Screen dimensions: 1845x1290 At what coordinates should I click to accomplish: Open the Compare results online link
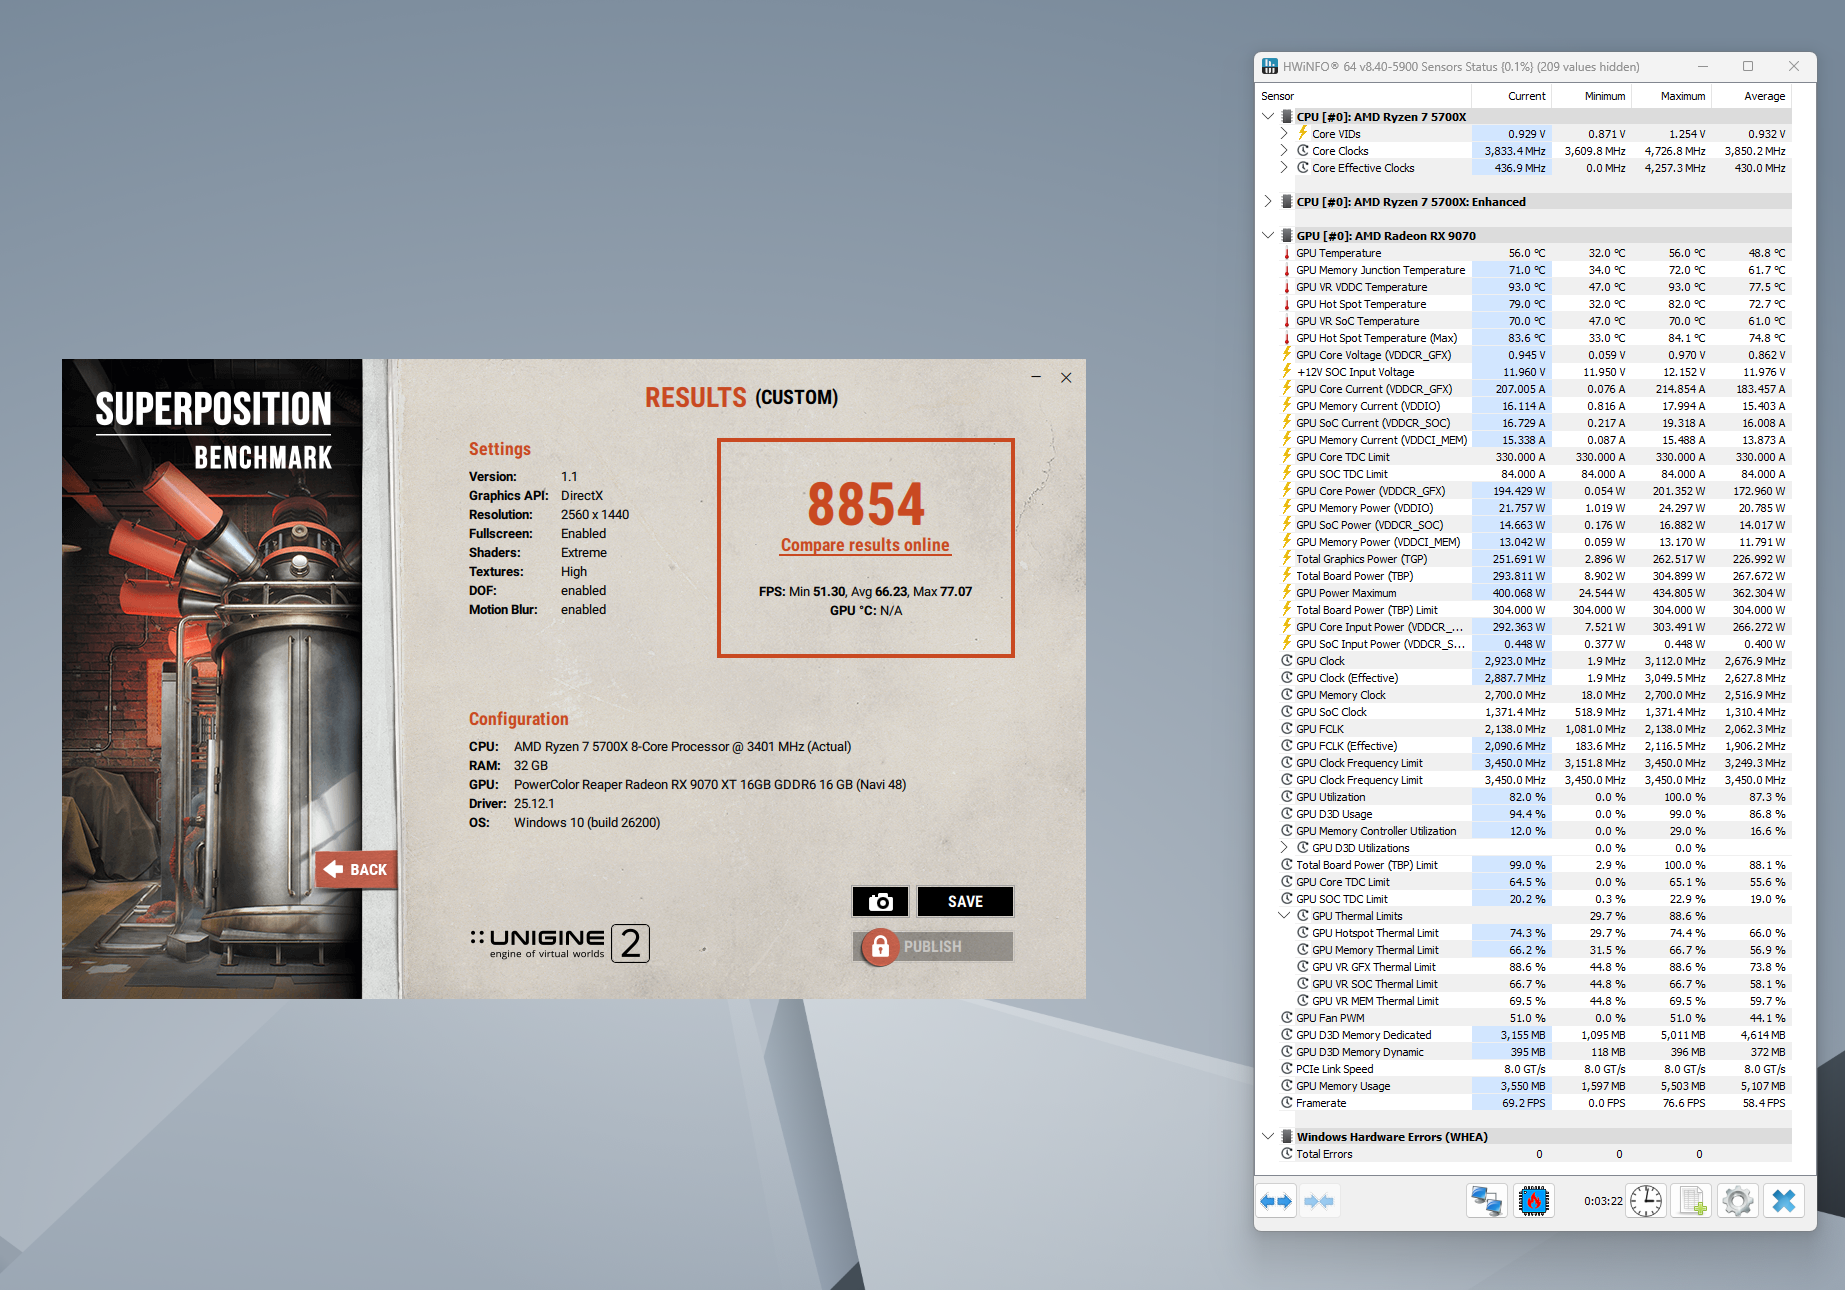coord(865,545)
